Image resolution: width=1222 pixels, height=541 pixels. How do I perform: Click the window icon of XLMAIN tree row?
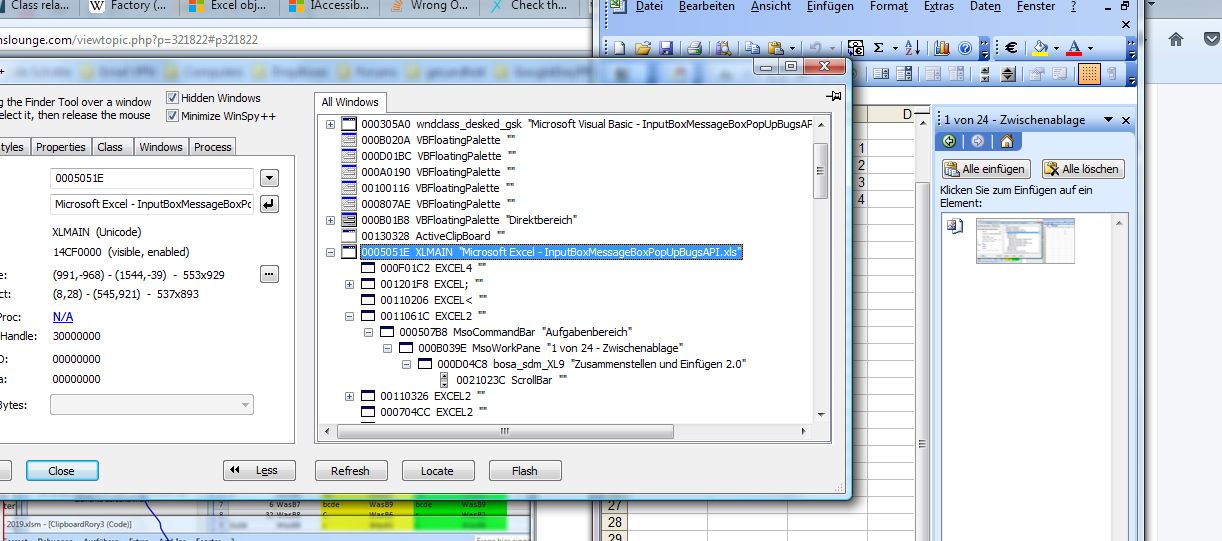(349, 252)
